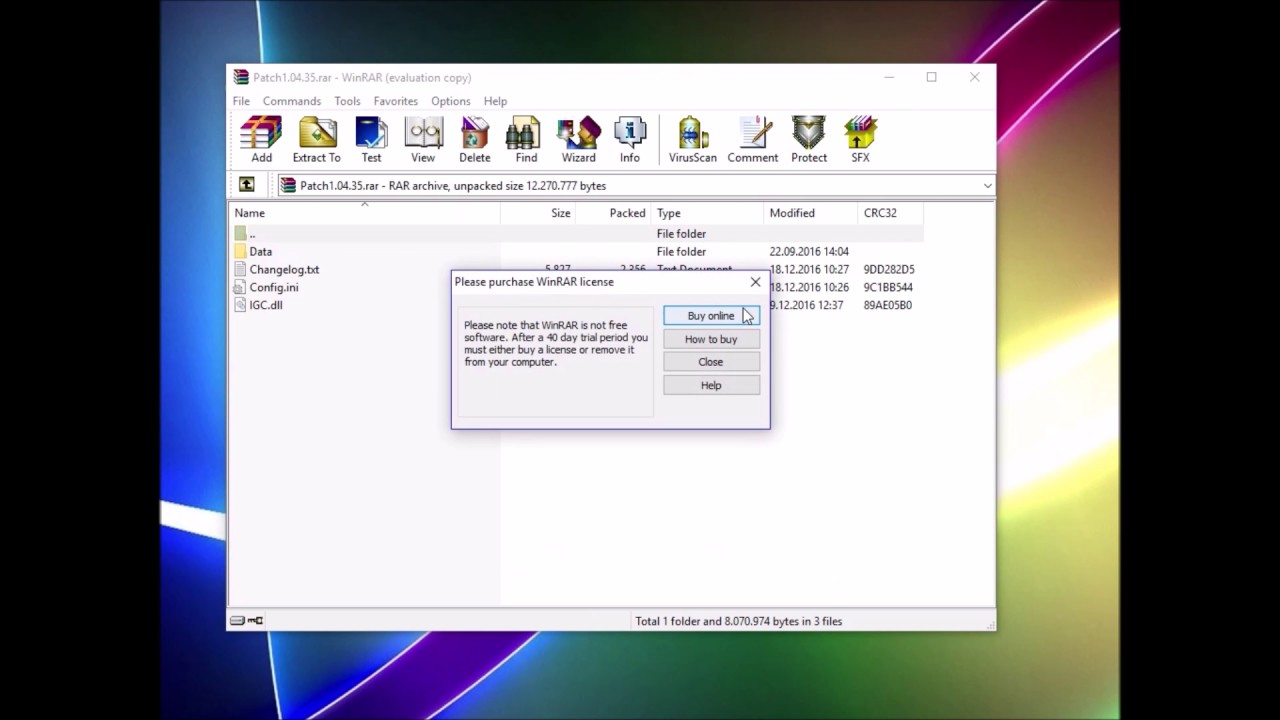Select the Data folder name
This screenshot has width=1280, height=720.
(x=261, y=252)
